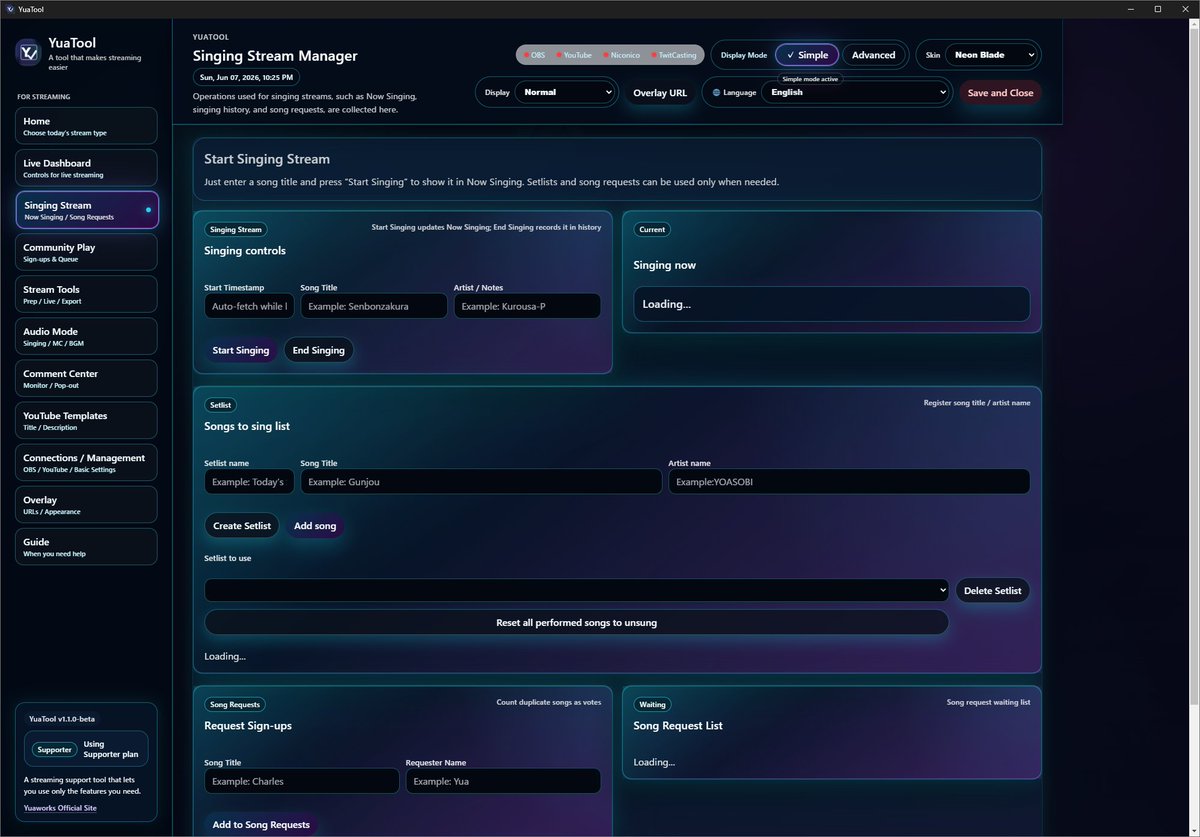Click Save and Close

click(x=1000, y=92)
